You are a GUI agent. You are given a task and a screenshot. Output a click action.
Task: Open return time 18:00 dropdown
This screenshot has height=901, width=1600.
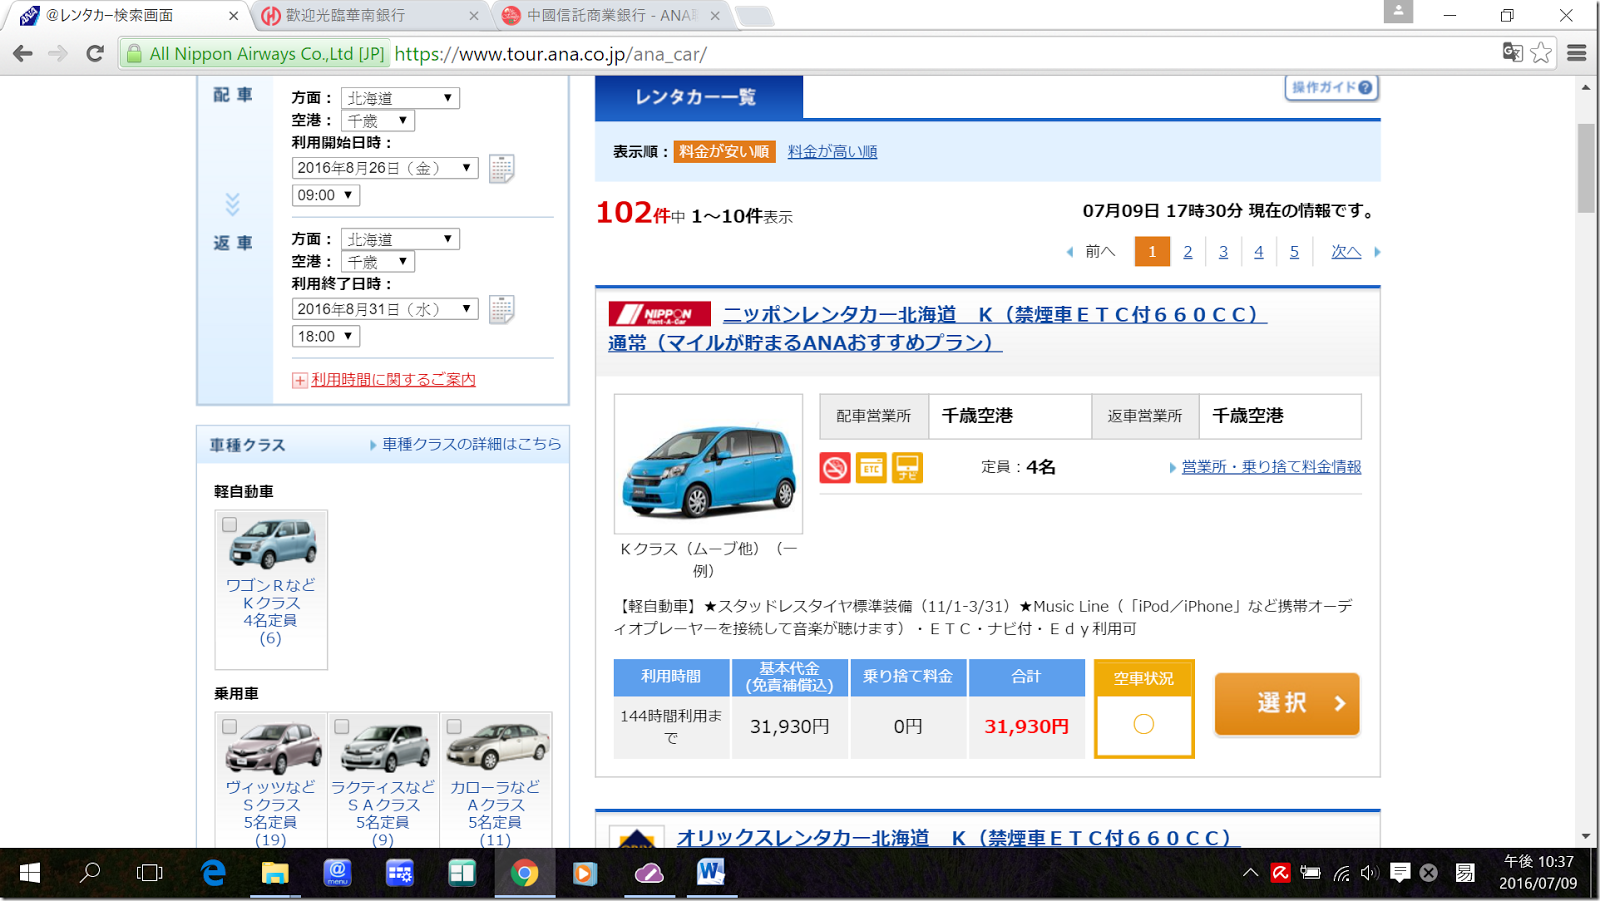coord(326,336)
